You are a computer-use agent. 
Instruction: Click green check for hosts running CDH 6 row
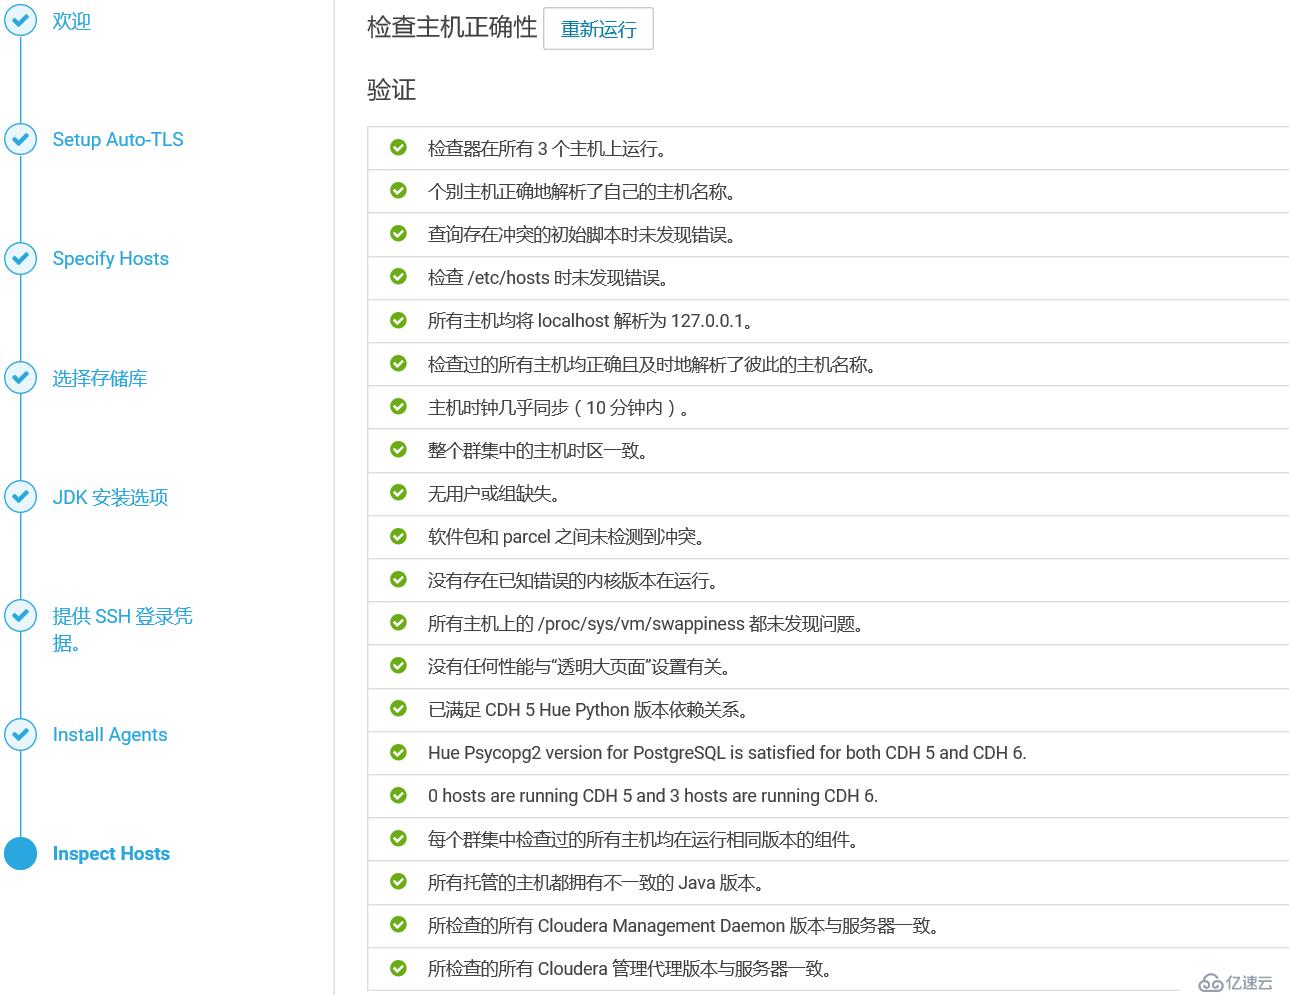[398, 795]
